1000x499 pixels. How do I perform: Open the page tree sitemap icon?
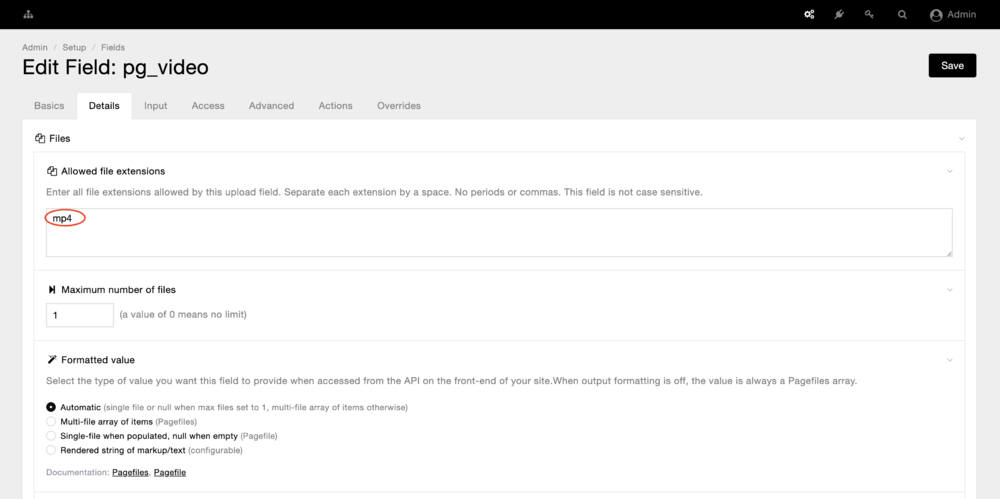pos(28,15)
